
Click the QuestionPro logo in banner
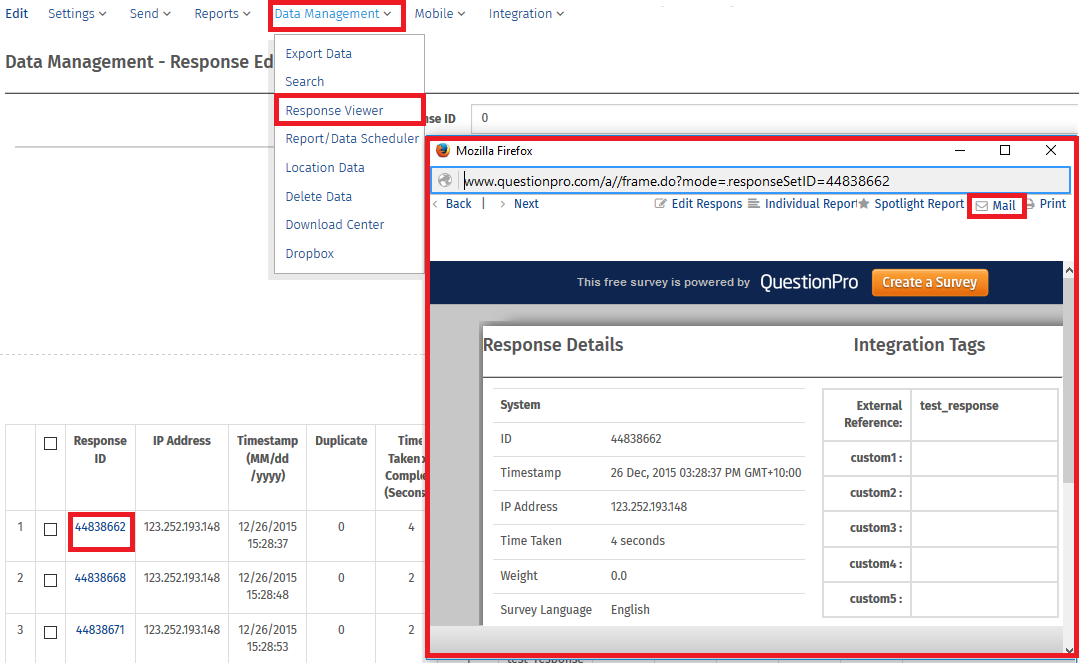click(809, 282)
